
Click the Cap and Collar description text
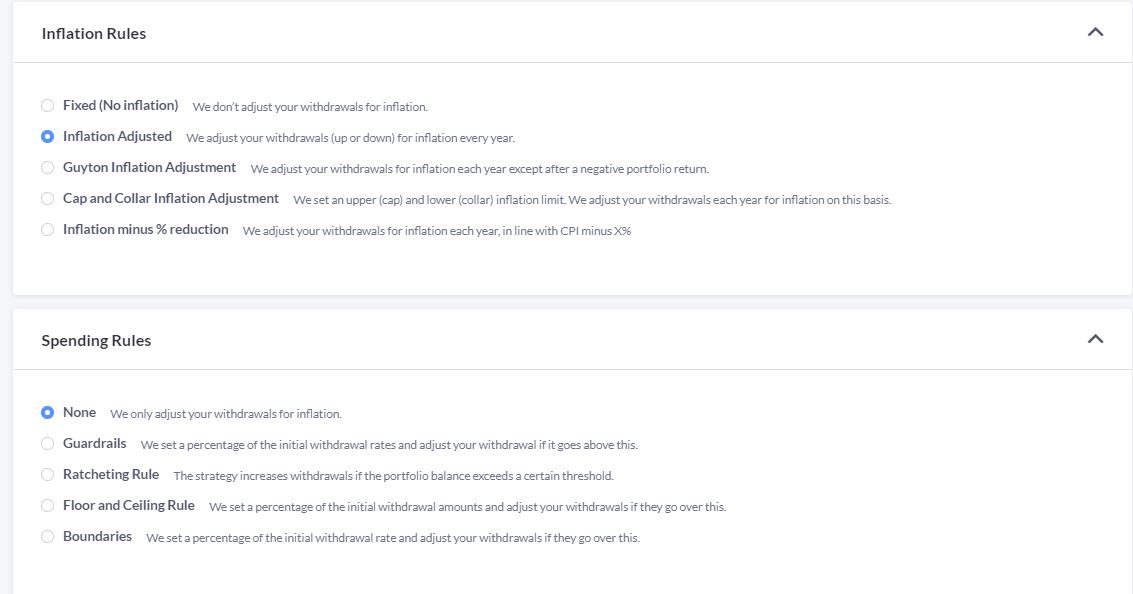591,200
